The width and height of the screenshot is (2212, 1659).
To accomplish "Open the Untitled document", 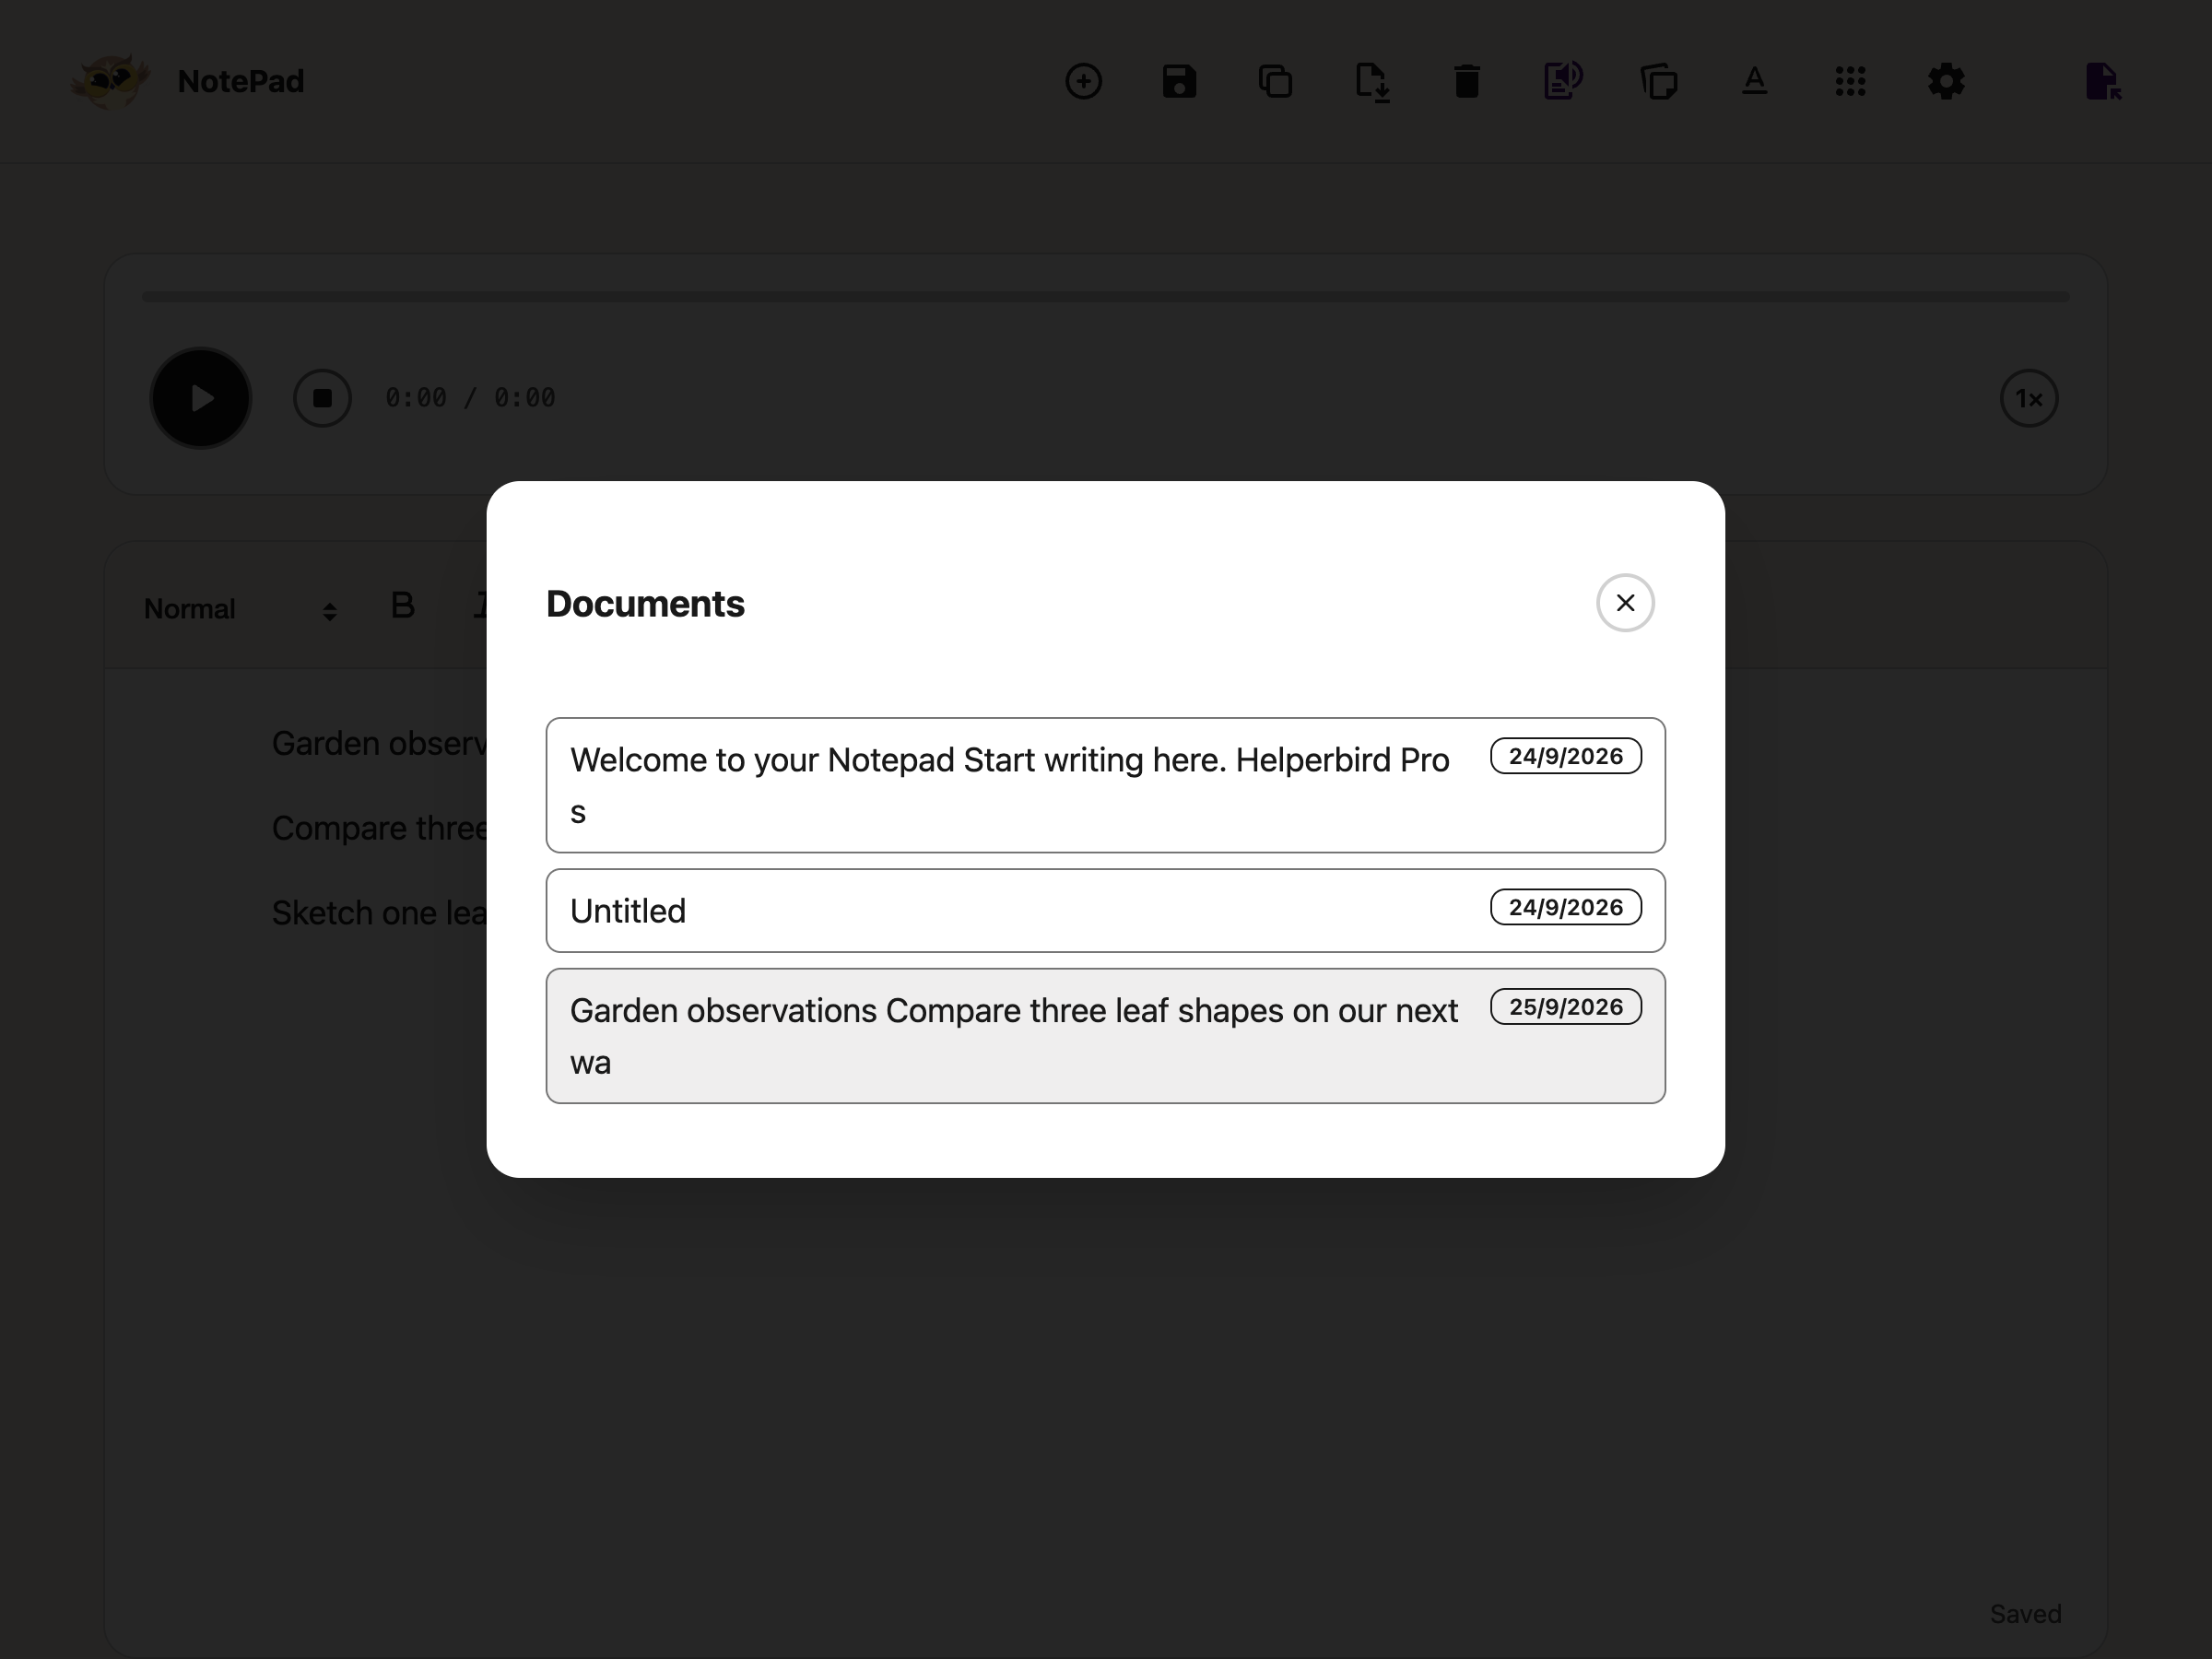I will click(x=1105, y=910).
